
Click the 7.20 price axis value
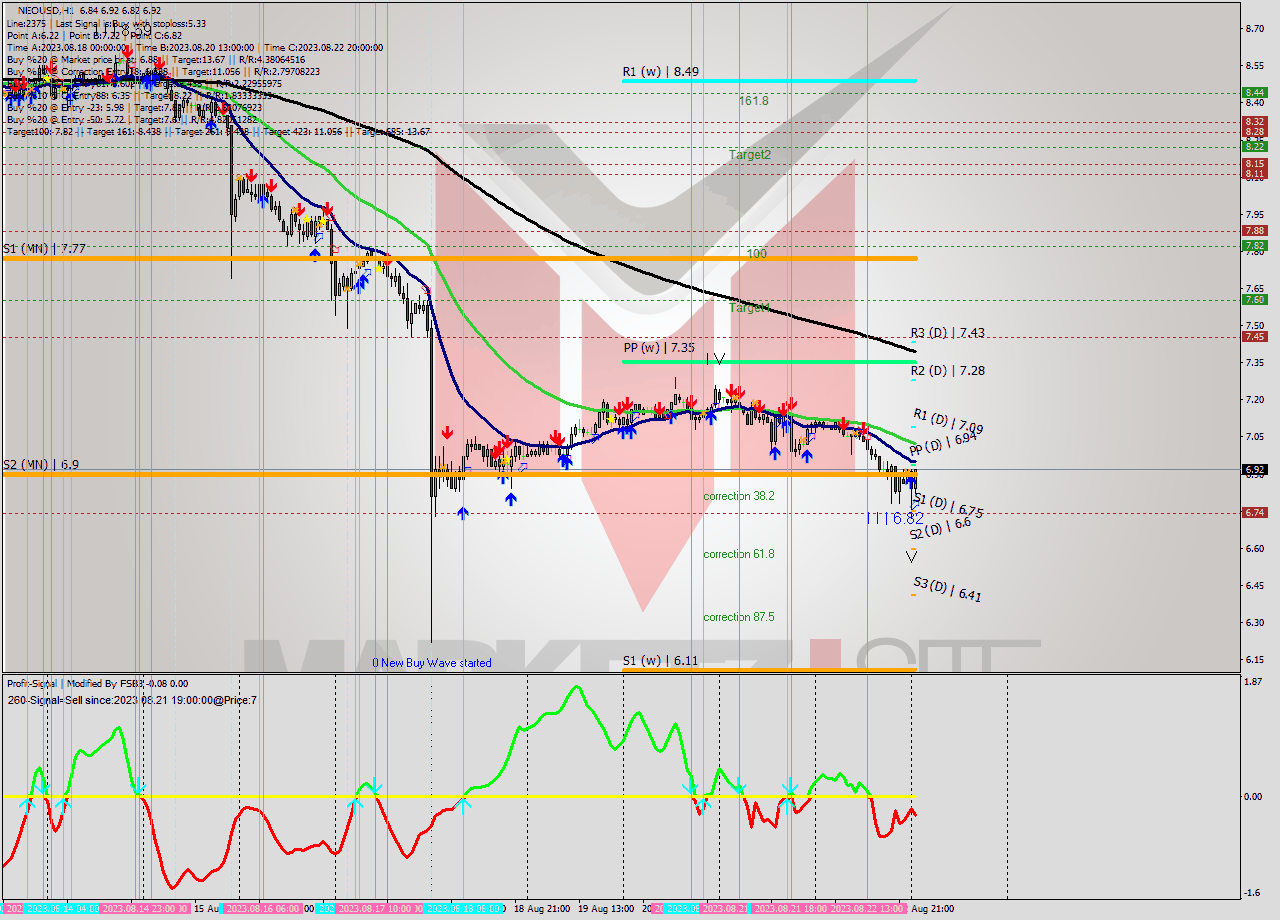point(1254,399)
